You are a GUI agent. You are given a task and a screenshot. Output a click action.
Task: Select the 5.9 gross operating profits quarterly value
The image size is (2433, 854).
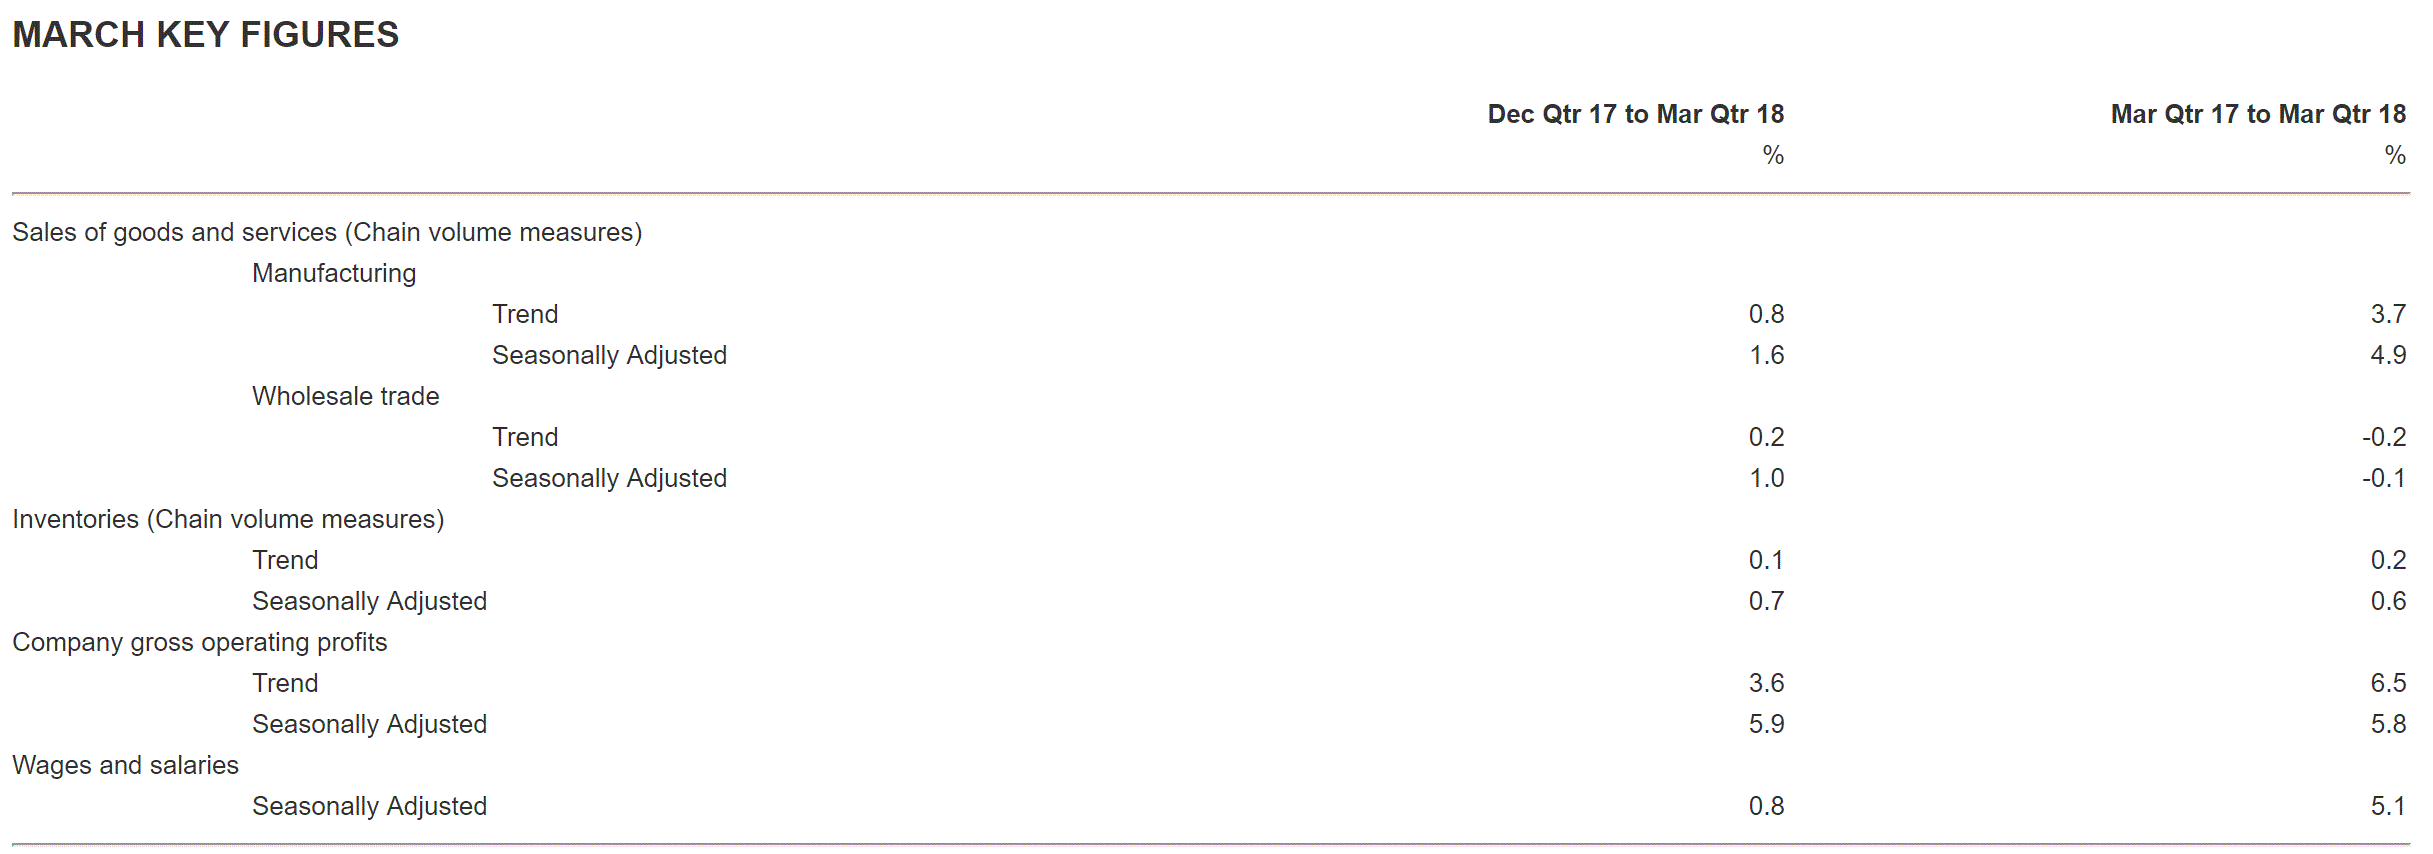[1766, 724]
